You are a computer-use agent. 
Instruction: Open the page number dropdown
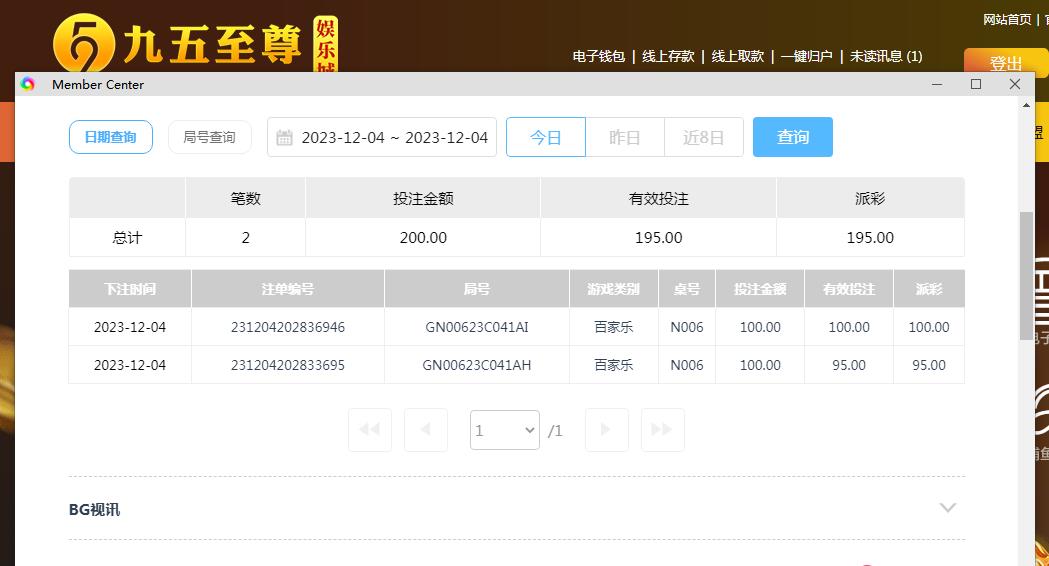(504, 430)
